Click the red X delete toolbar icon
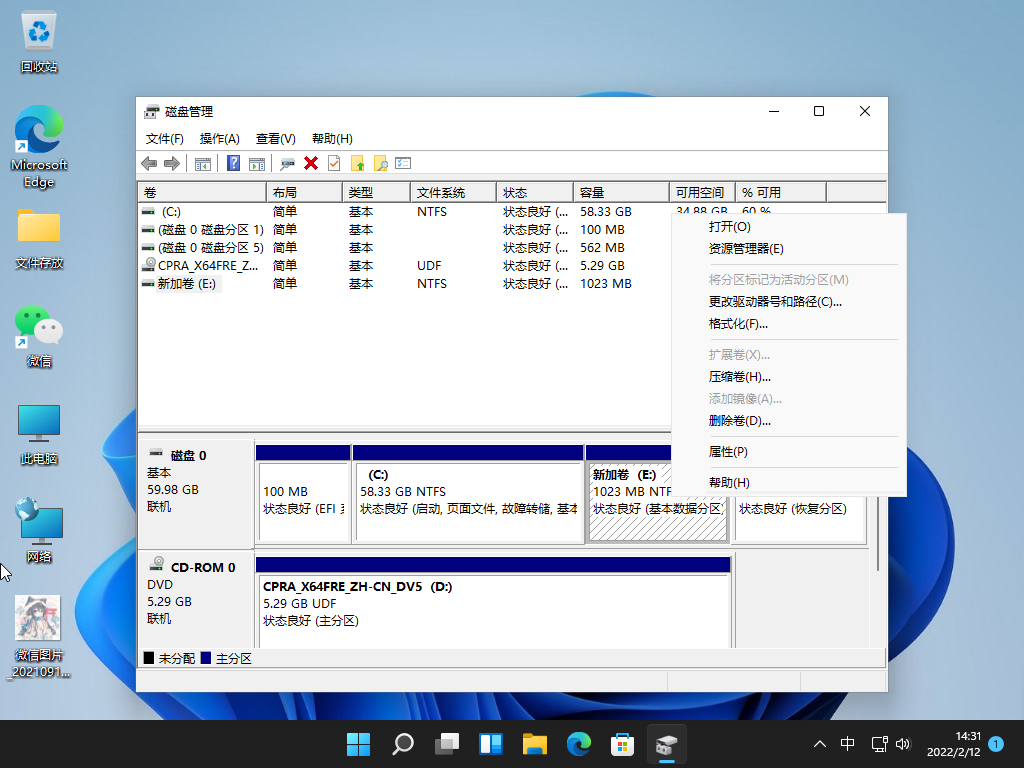The height and width of the screenshot is (768, 1024). pos(311,163)
